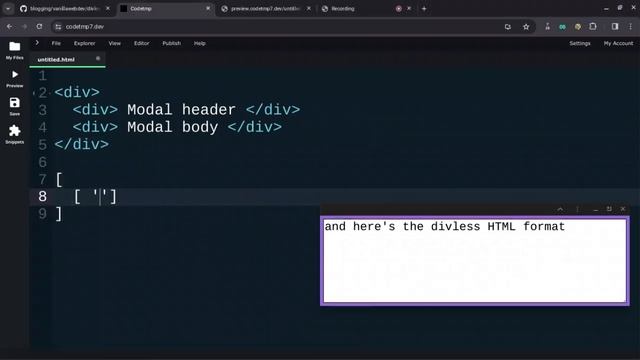Go forward in browser history

[x=24, y=27]
